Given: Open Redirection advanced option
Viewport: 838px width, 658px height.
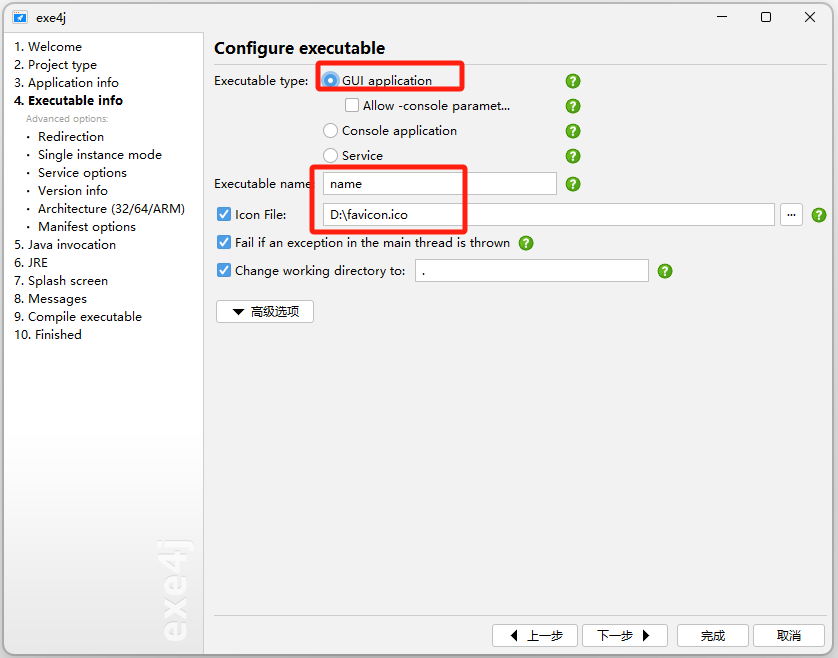Looking at the screenshot, I should (x=71, y=137).
